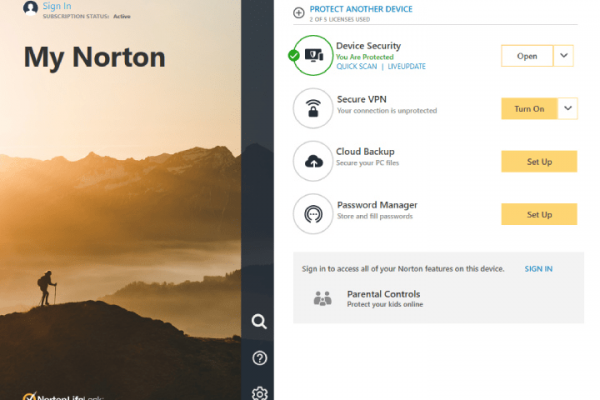Run LiveUpdate
The height and width of the screenshot is (400, 600).
pos(406,66)
